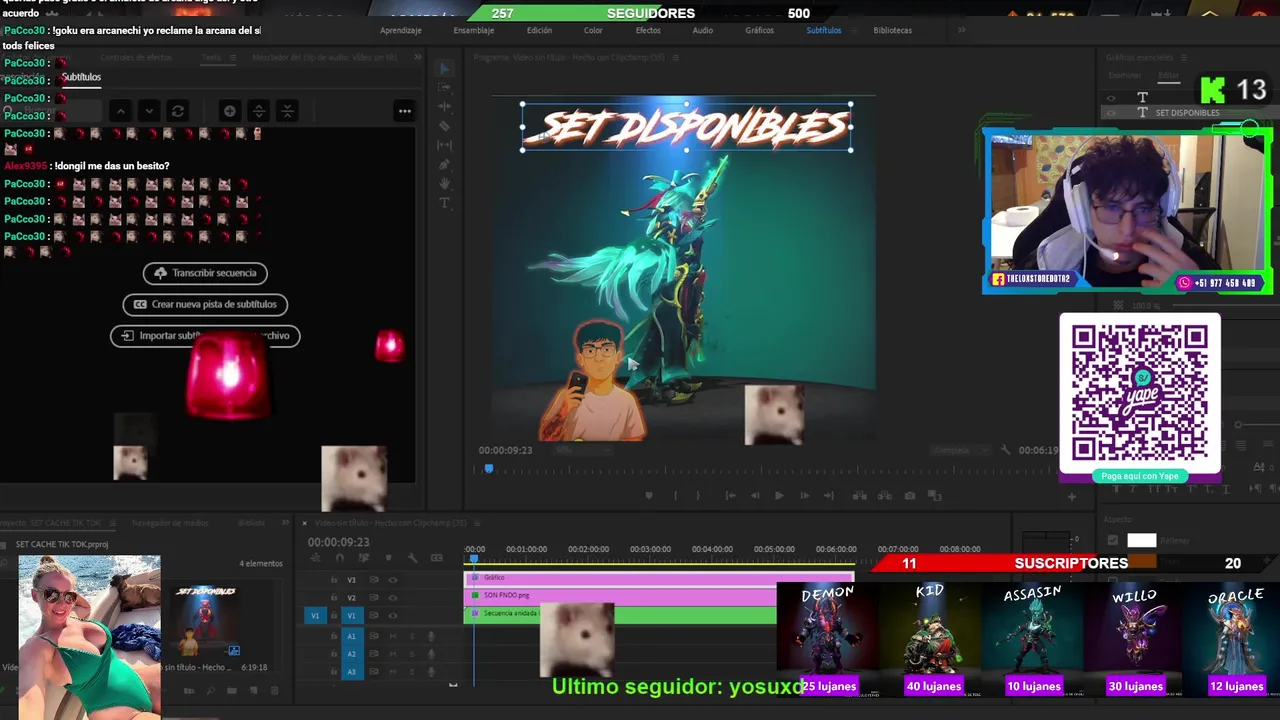Screen dimensions: 1280x720
Task: Toggle V3 track output eye
Action: [392, 580]
